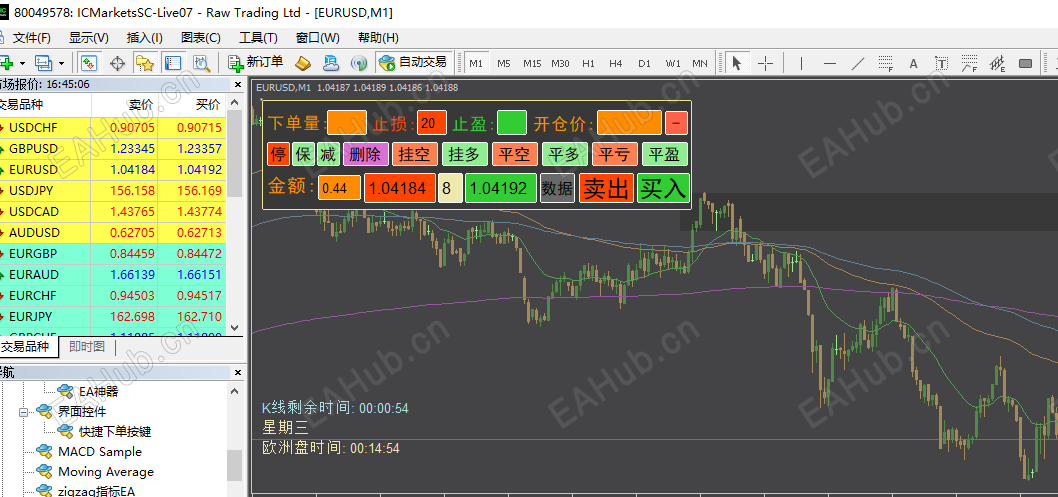Select the trendline drawing tool
1058x497 pixels.
(x=858, y=63)
